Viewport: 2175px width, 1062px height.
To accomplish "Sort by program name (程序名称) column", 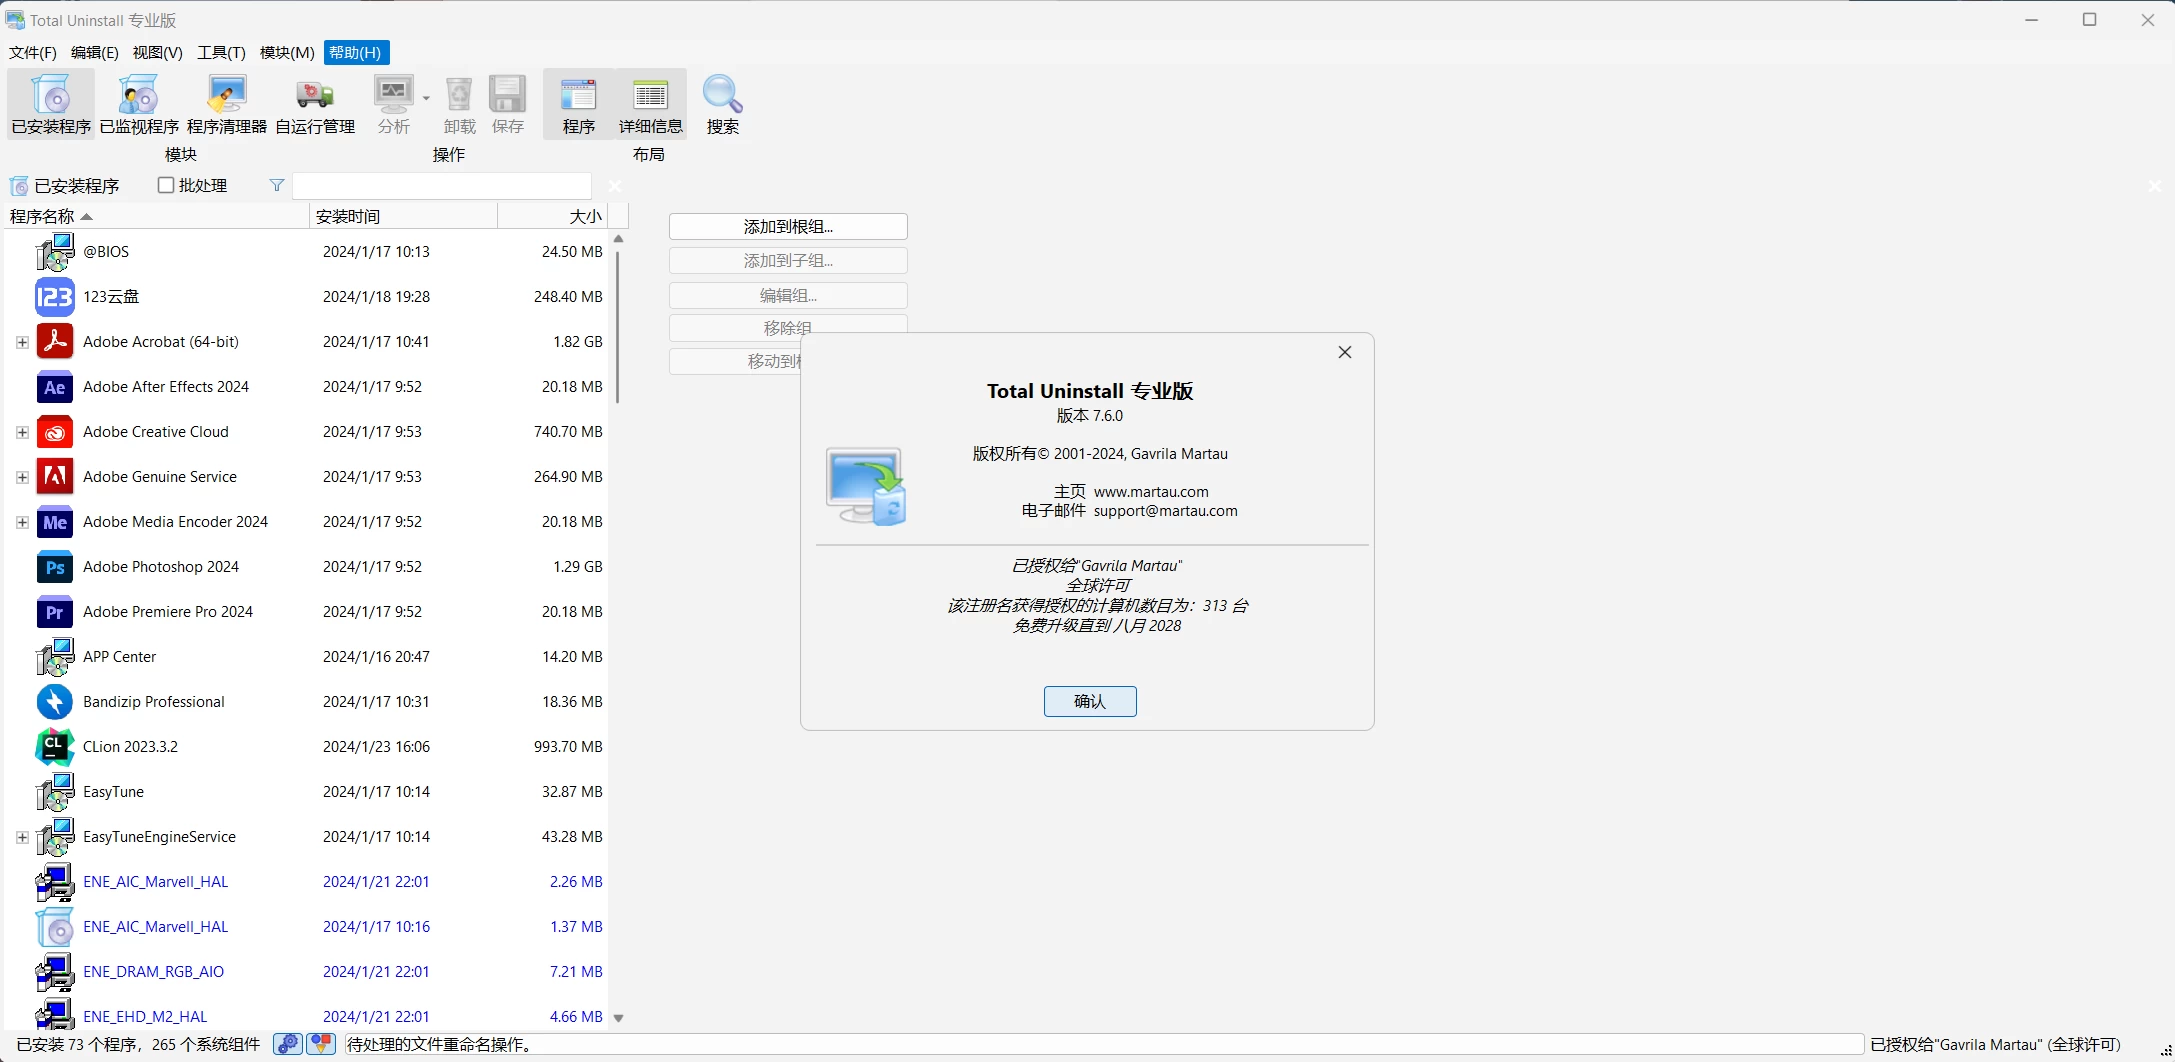I will (157, 216).
